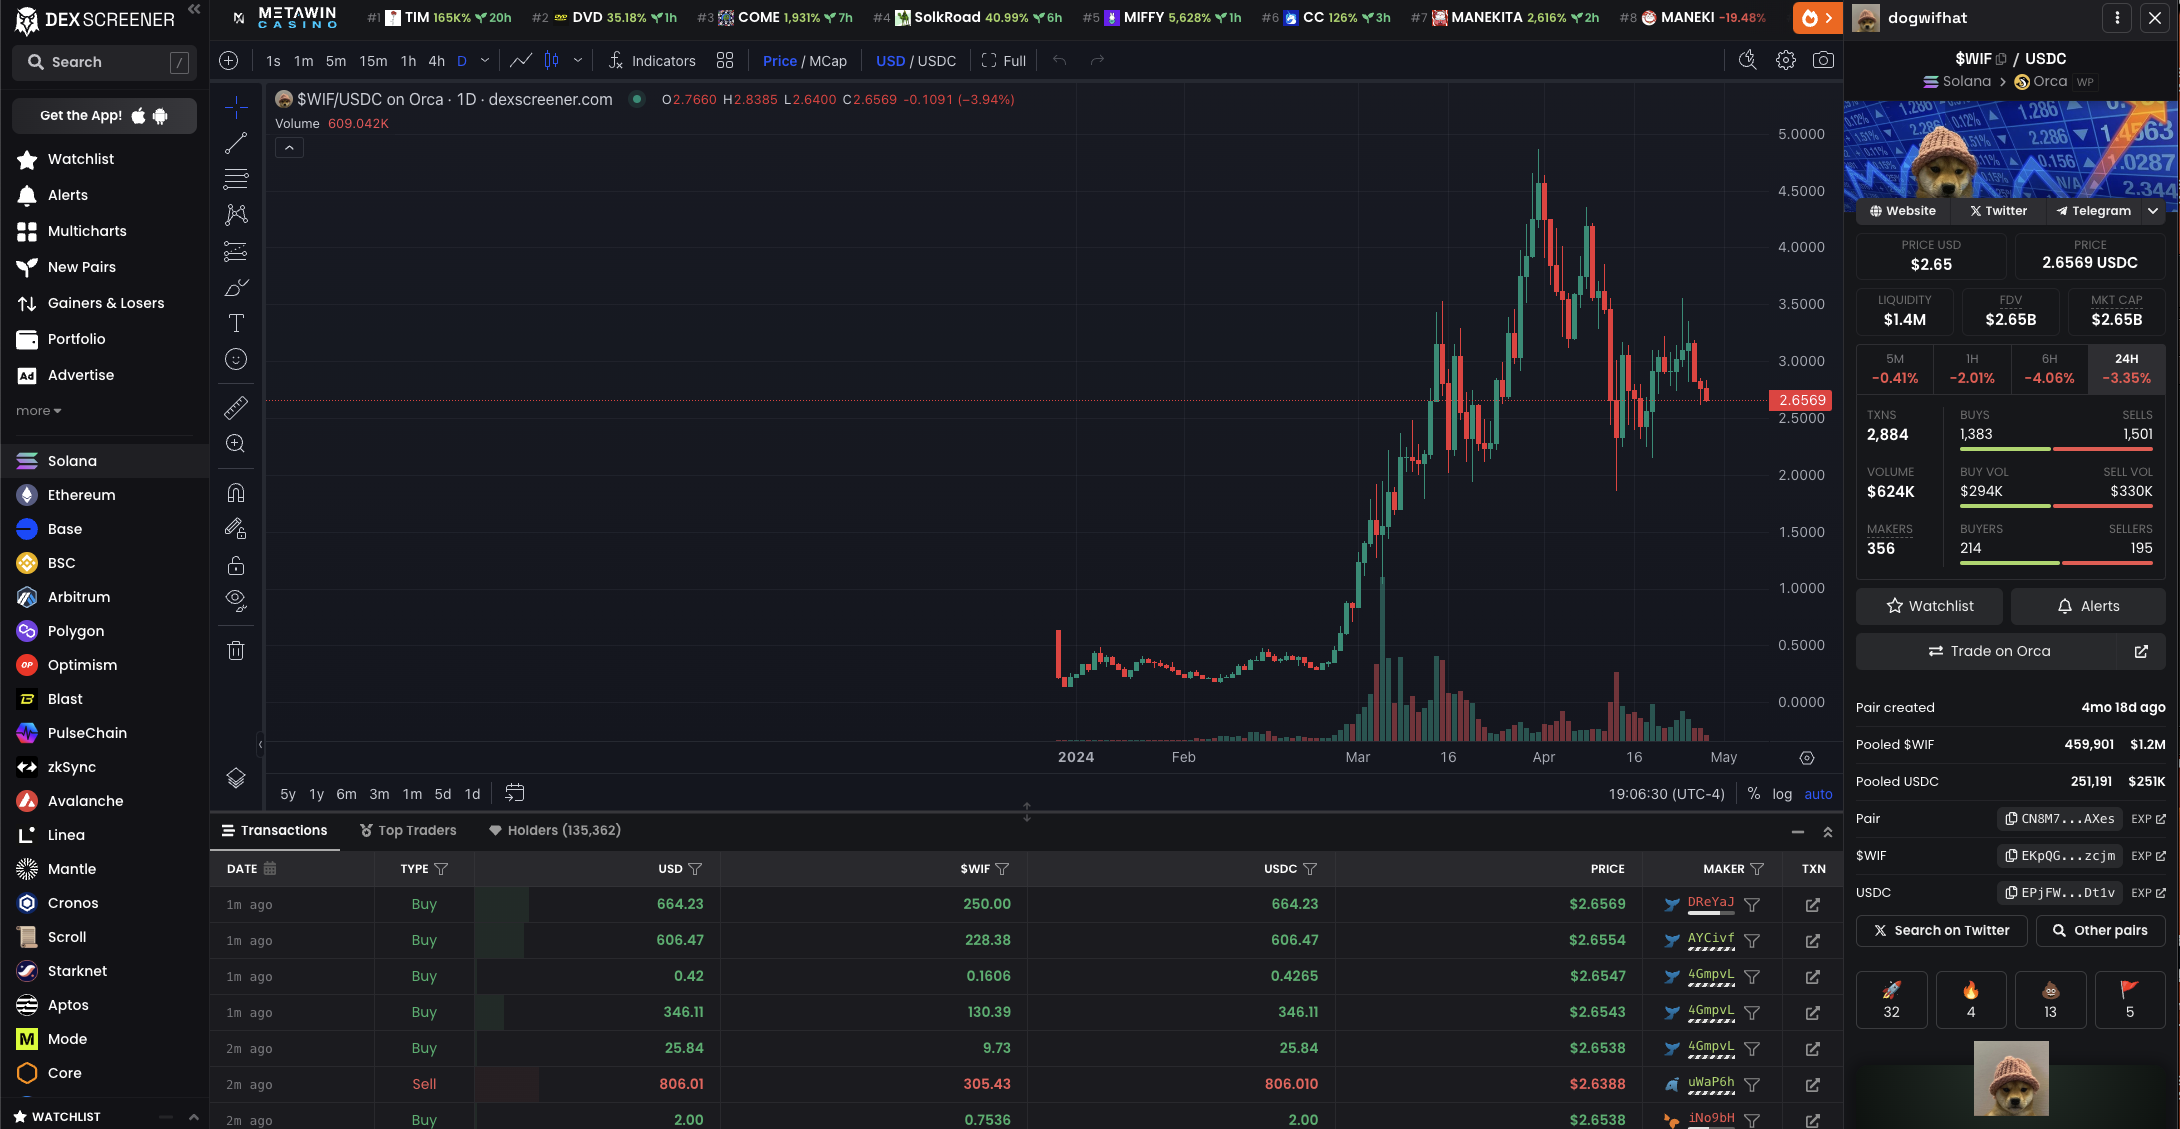Open chart settings gear icon
The image size is (2180, 1129).
tap(1785, 61)
